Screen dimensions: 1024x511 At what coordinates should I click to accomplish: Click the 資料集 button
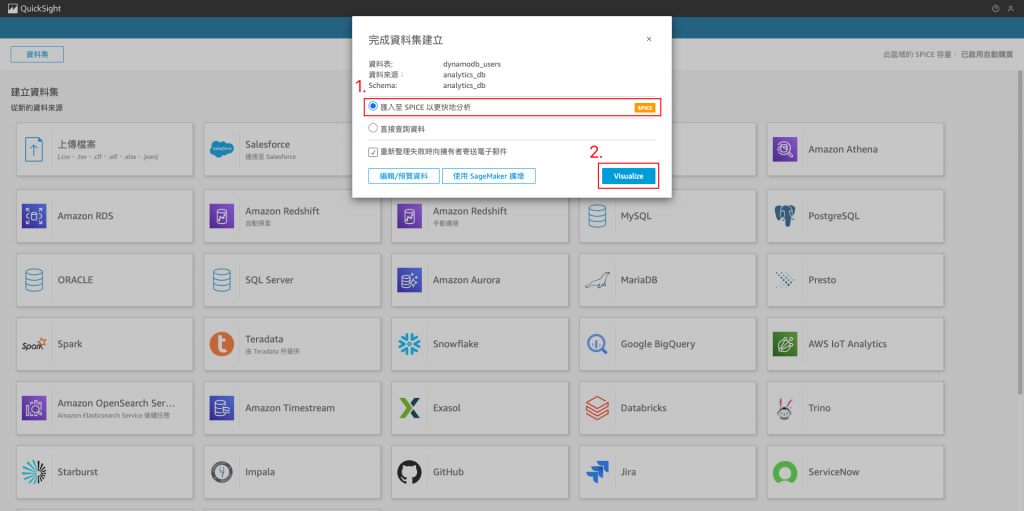click(37, 55)
